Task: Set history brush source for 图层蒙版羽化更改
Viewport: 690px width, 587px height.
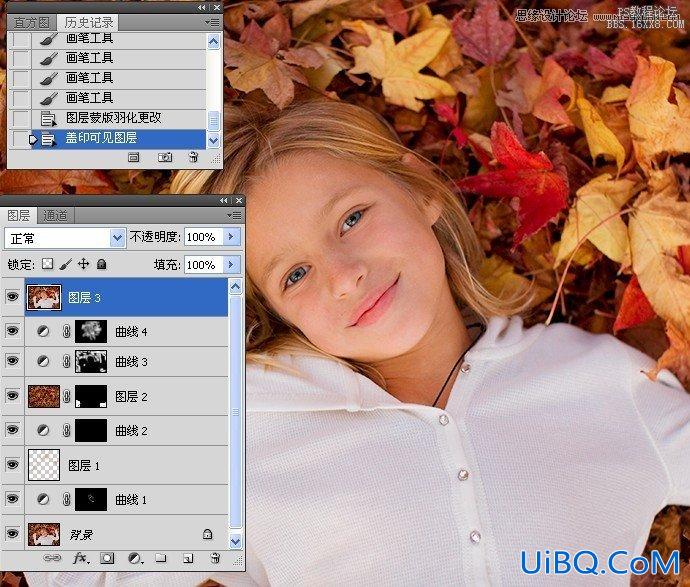Action: [20, 118]
